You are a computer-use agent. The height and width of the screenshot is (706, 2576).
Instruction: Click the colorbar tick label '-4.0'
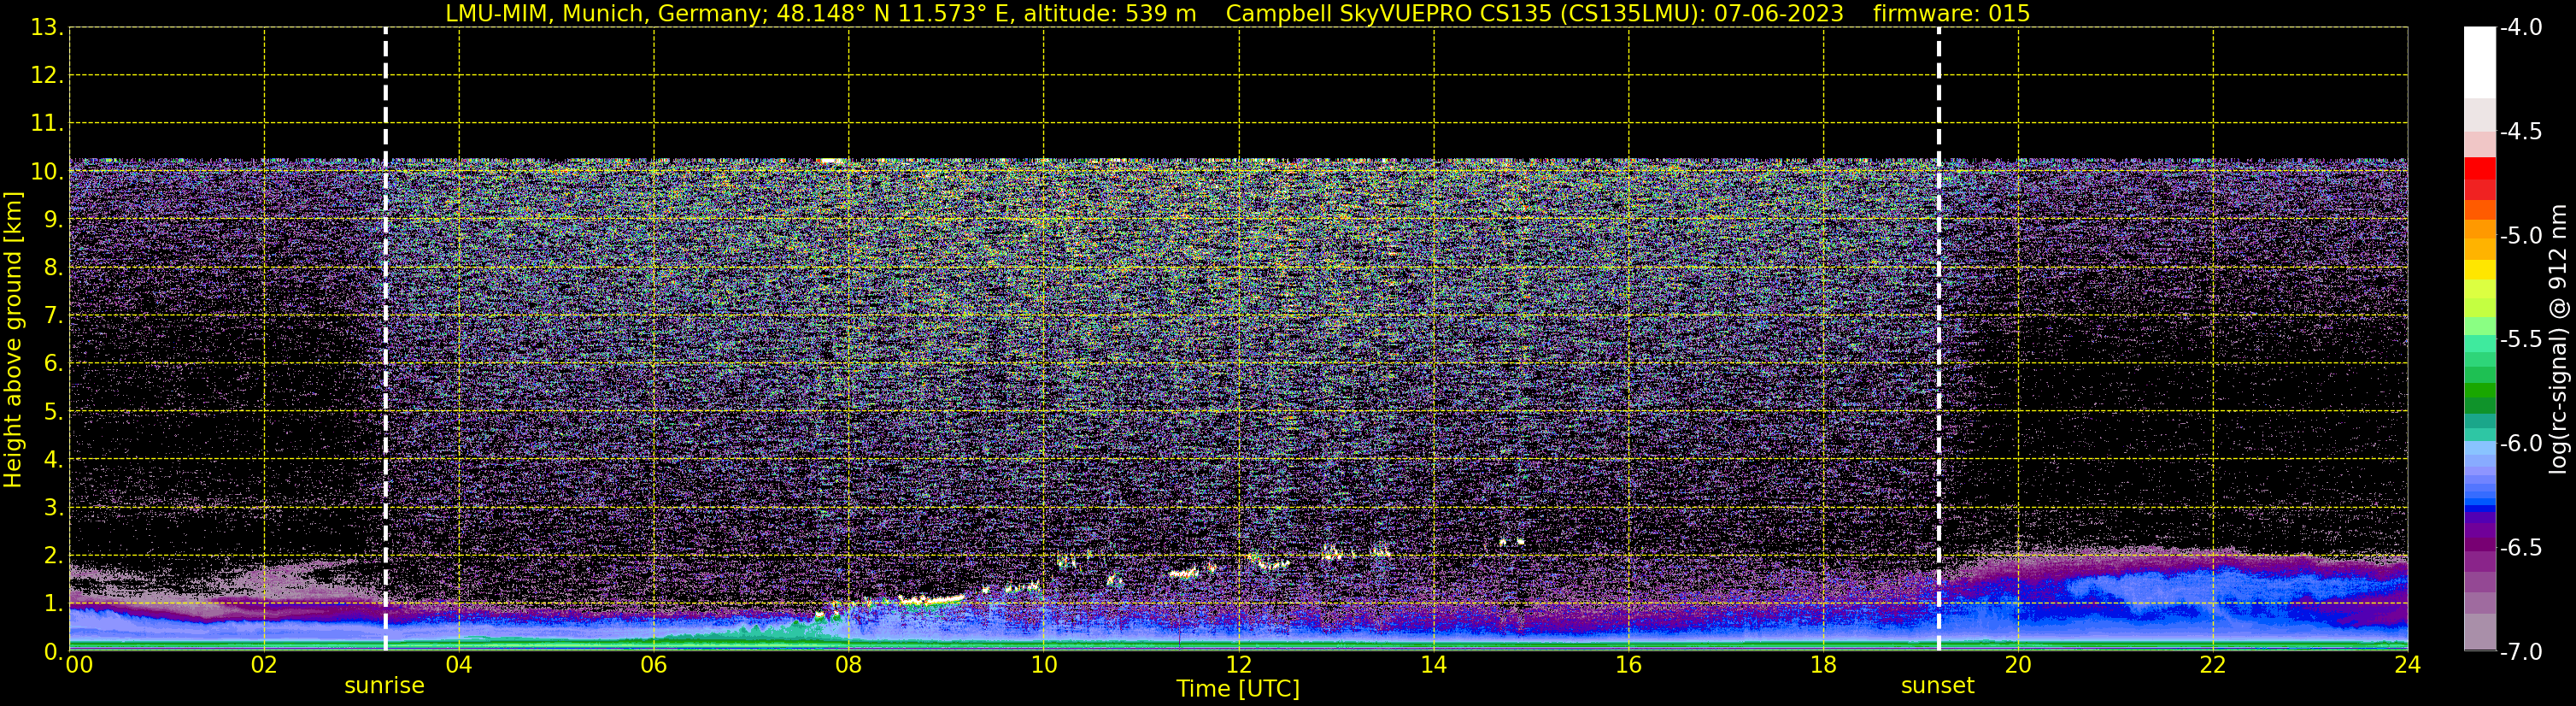(2521, 28)
